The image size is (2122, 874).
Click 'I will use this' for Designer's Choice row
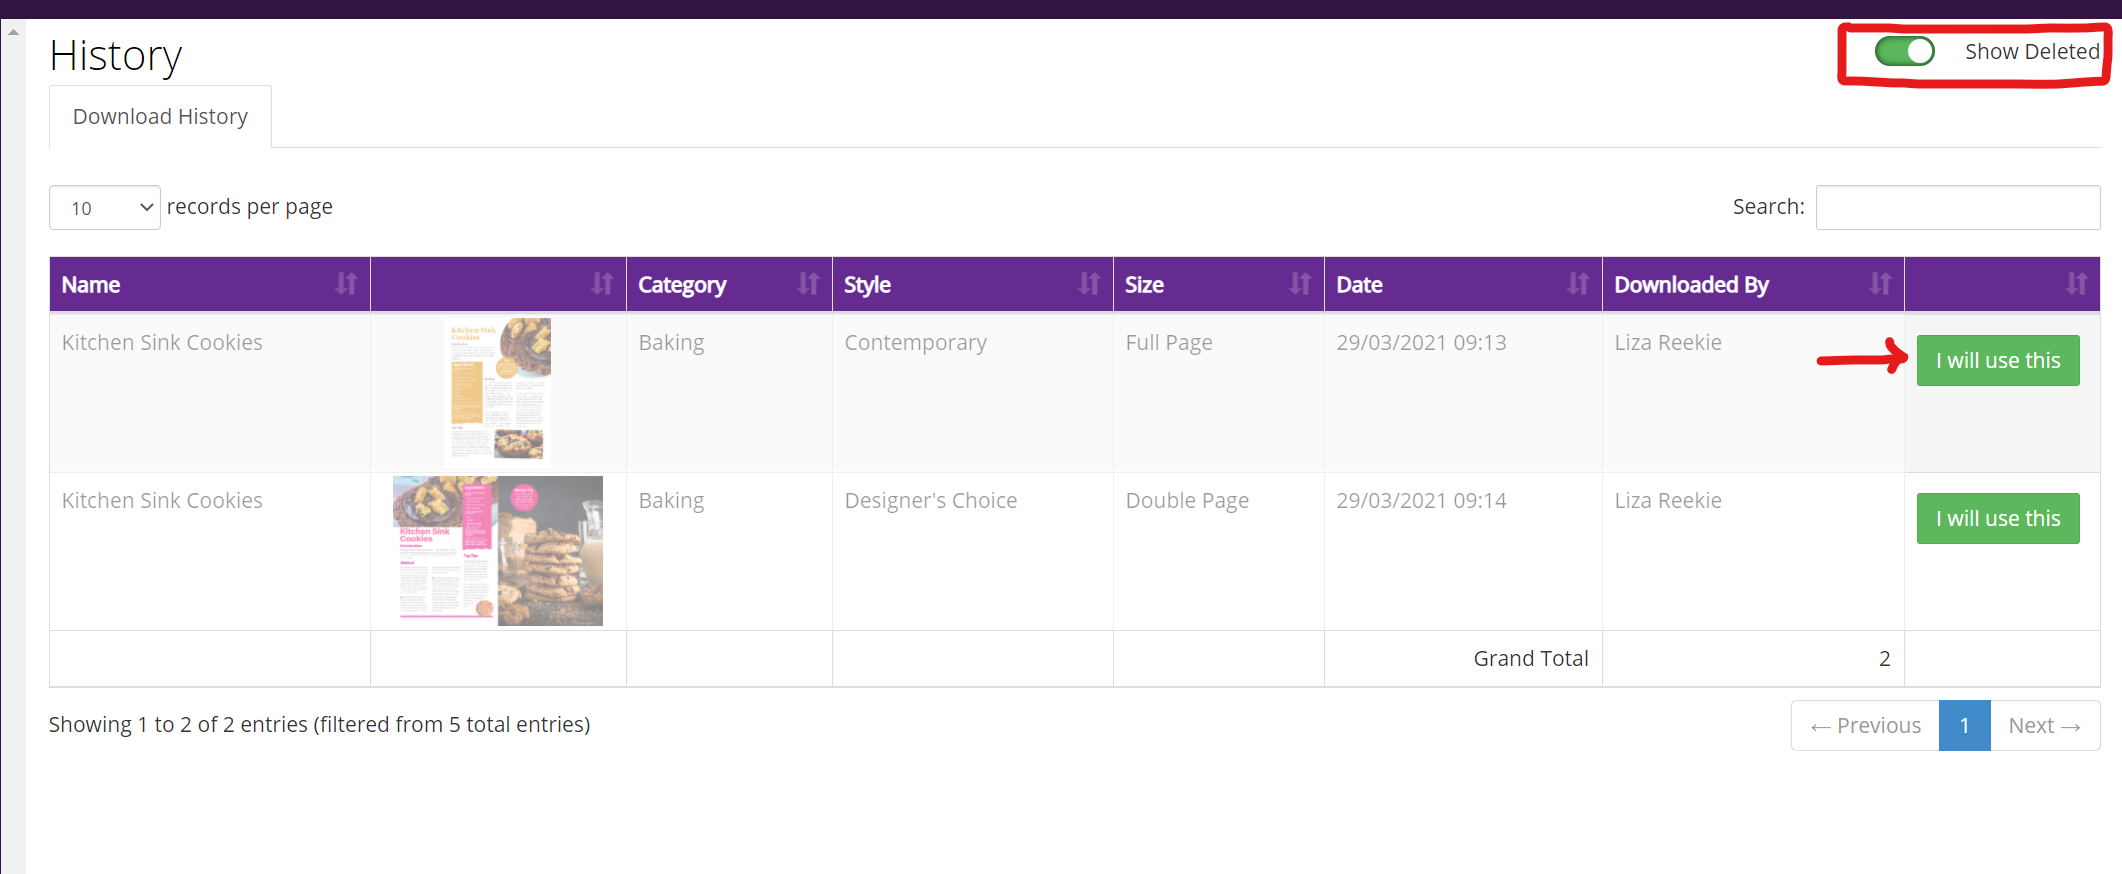[x=1998, y=518]
